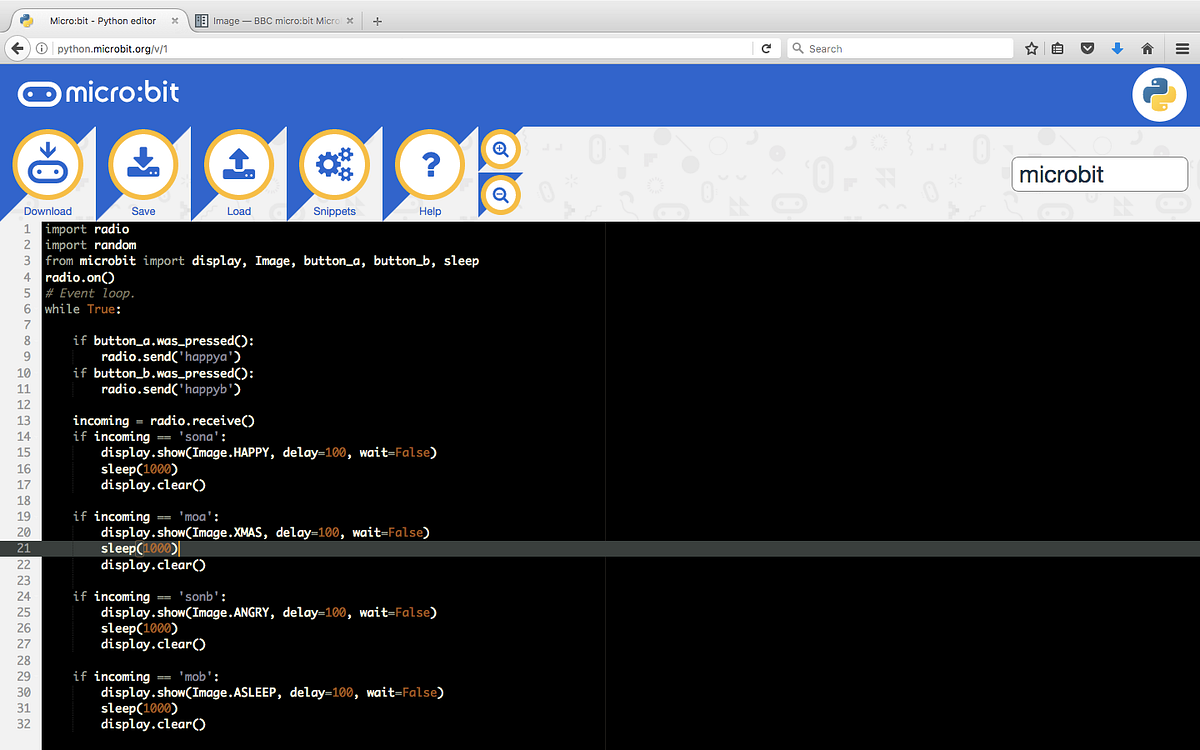The height and width of the screenshot is (750, 1200).
Task: Click the back navigation button
Action: (17, 47)
